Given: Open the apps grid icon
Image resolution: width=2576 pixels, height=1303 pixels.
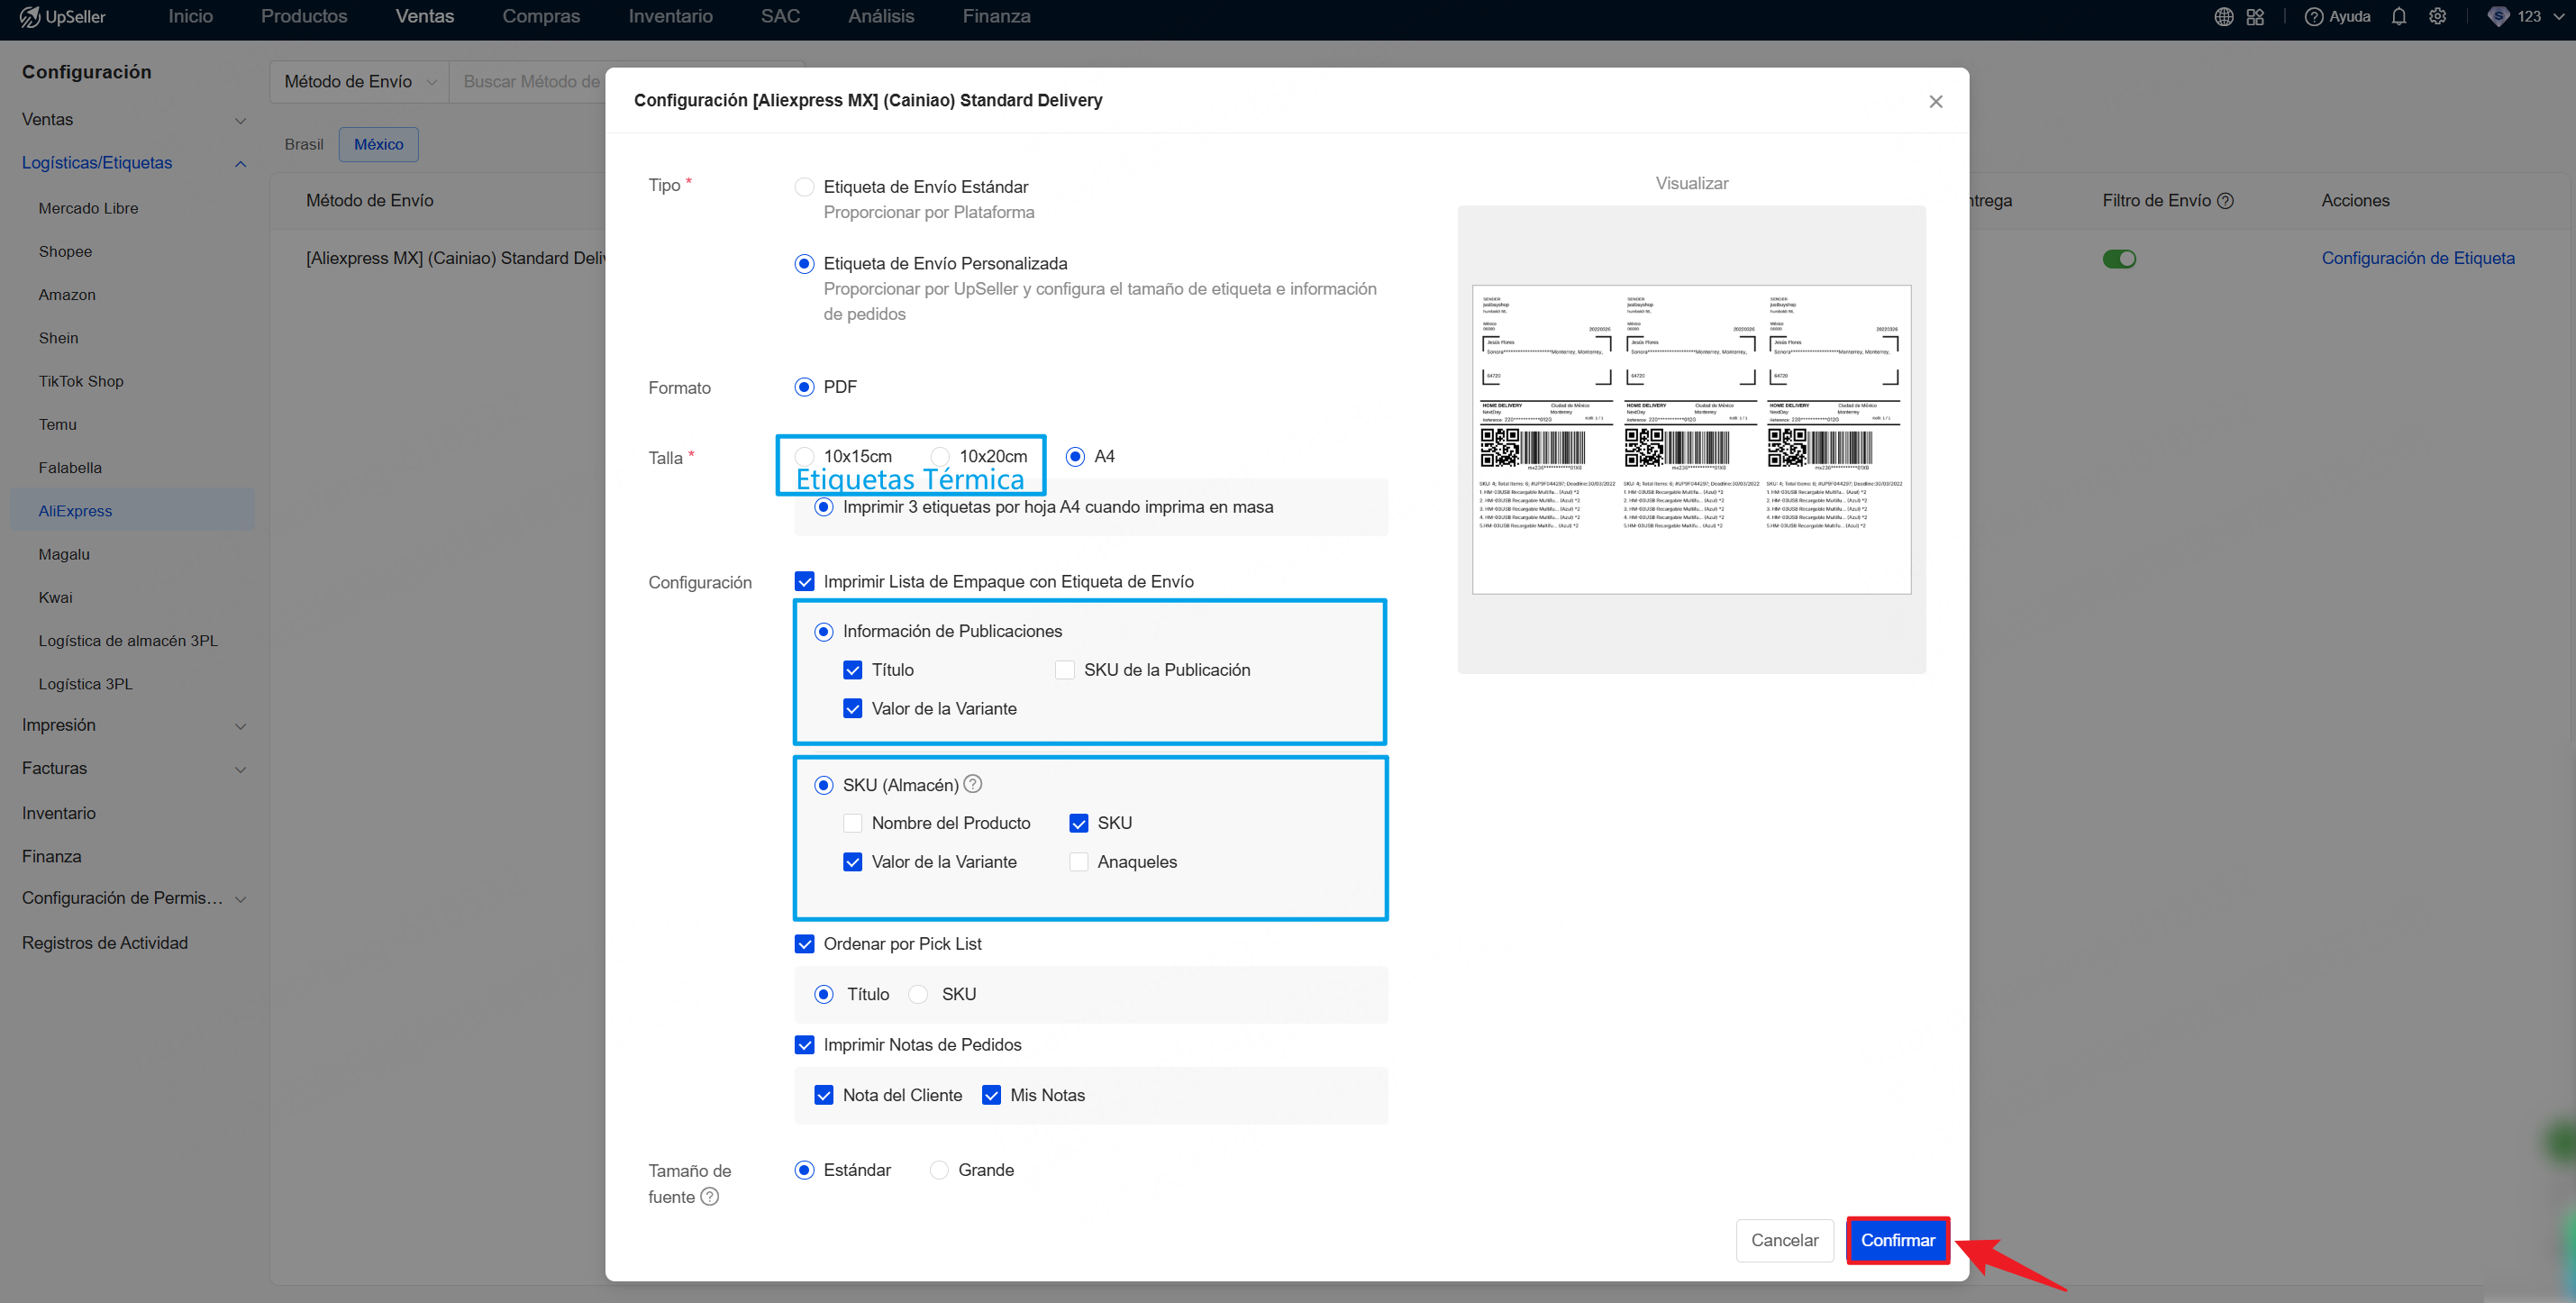Looking at the screenshot, I should tap(2255, 17).
